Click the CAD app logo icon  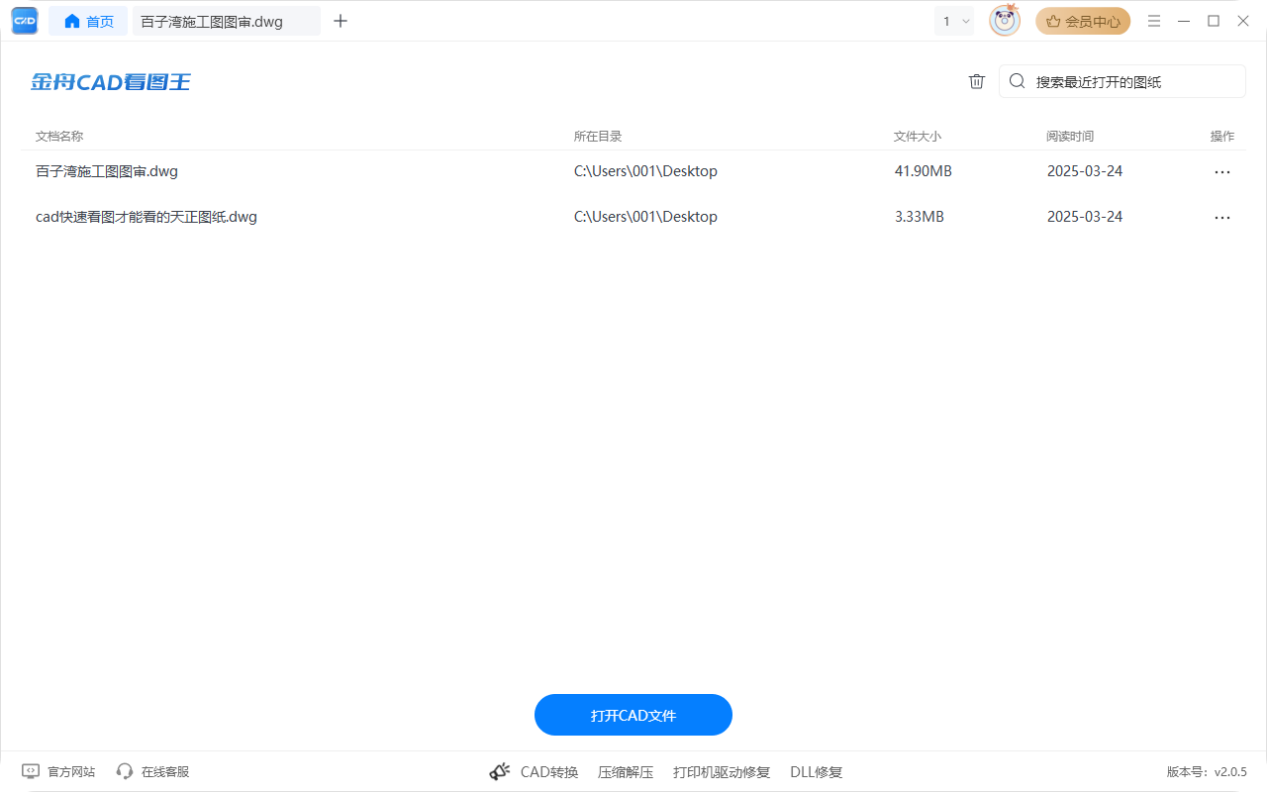(x=25, y=20)
